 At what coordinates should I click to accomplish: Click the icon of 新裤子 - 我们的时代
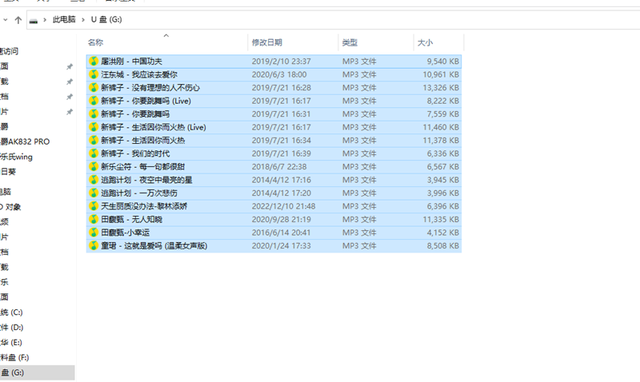(x=93, y=153)
